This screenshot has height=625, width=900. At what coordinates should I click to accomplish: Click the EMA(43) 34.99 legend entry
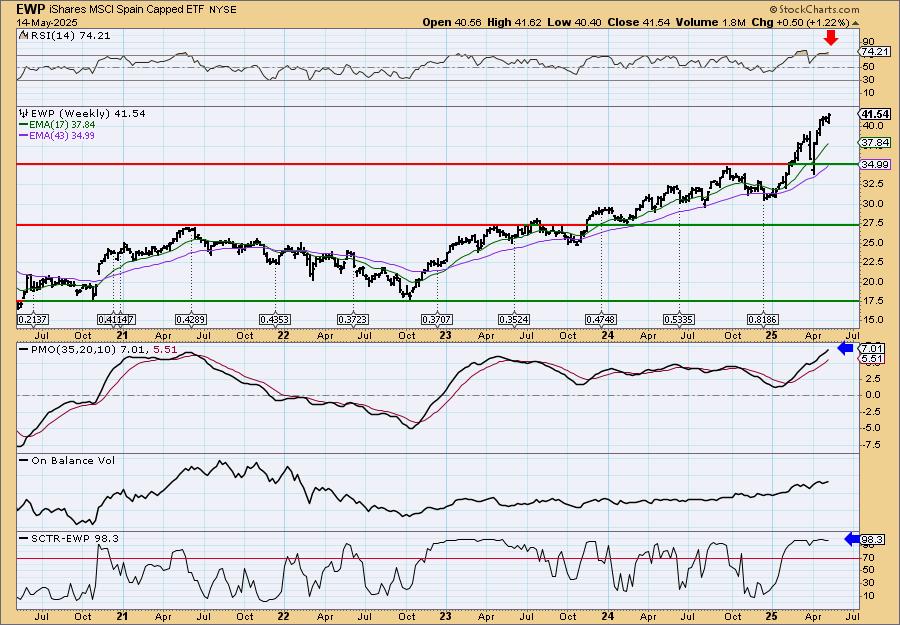(x=63, y=136)
